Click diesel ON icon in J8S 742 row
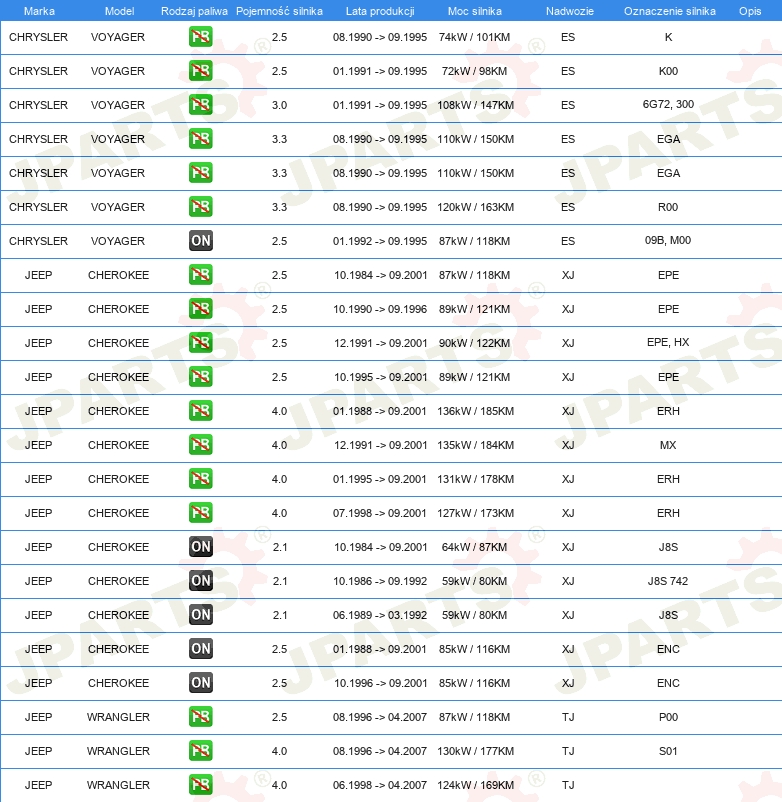Viewport: 782px width, 802px height. (x=201, y=581)
